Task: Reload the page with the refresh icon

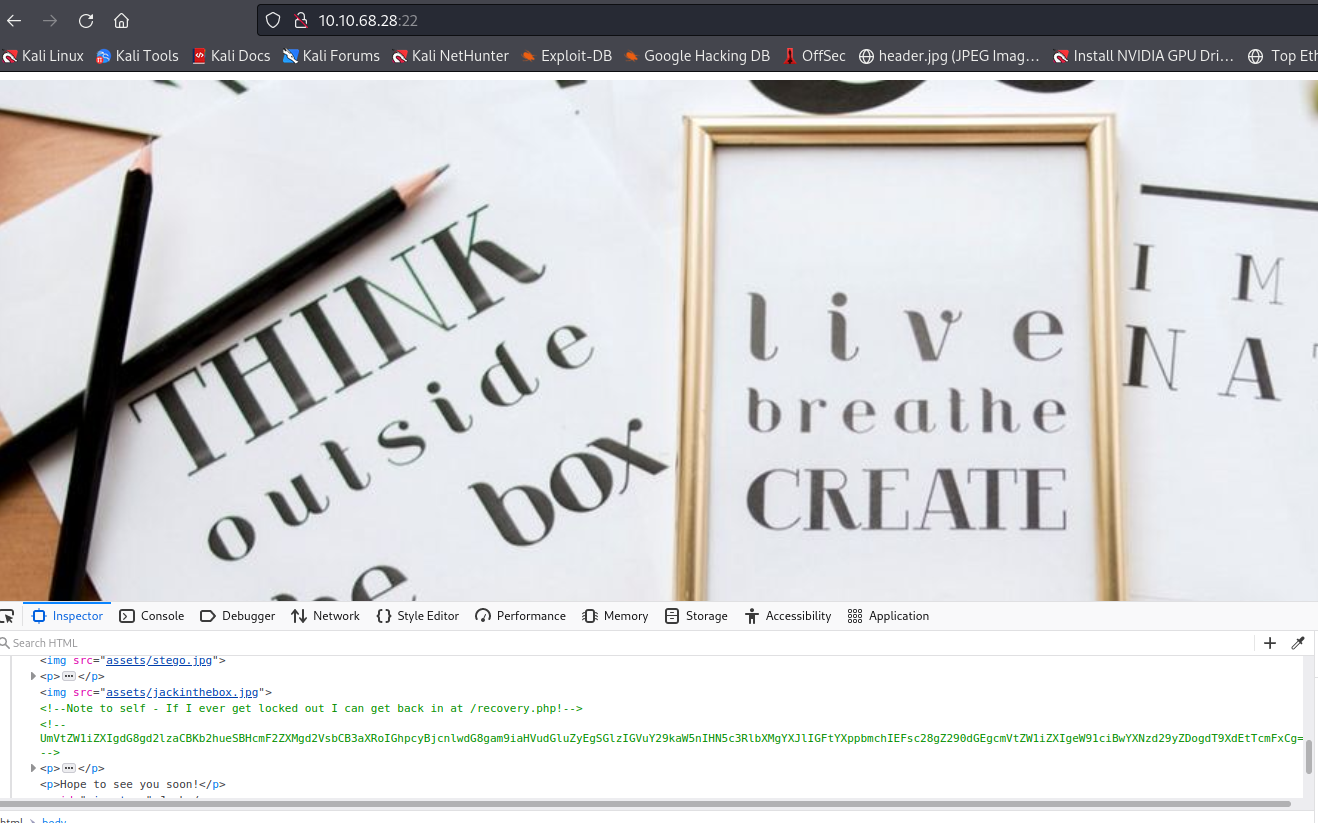Action: point(86,20)
